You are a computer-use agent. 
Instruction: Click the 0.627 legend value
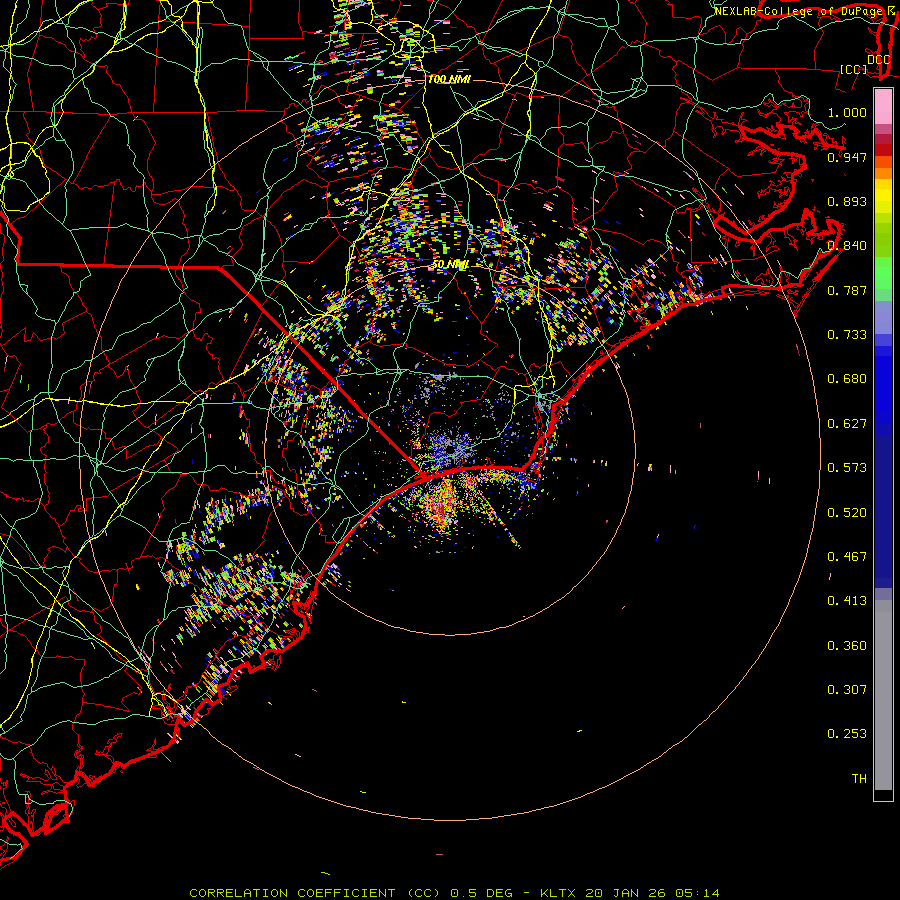pos(847,423)
